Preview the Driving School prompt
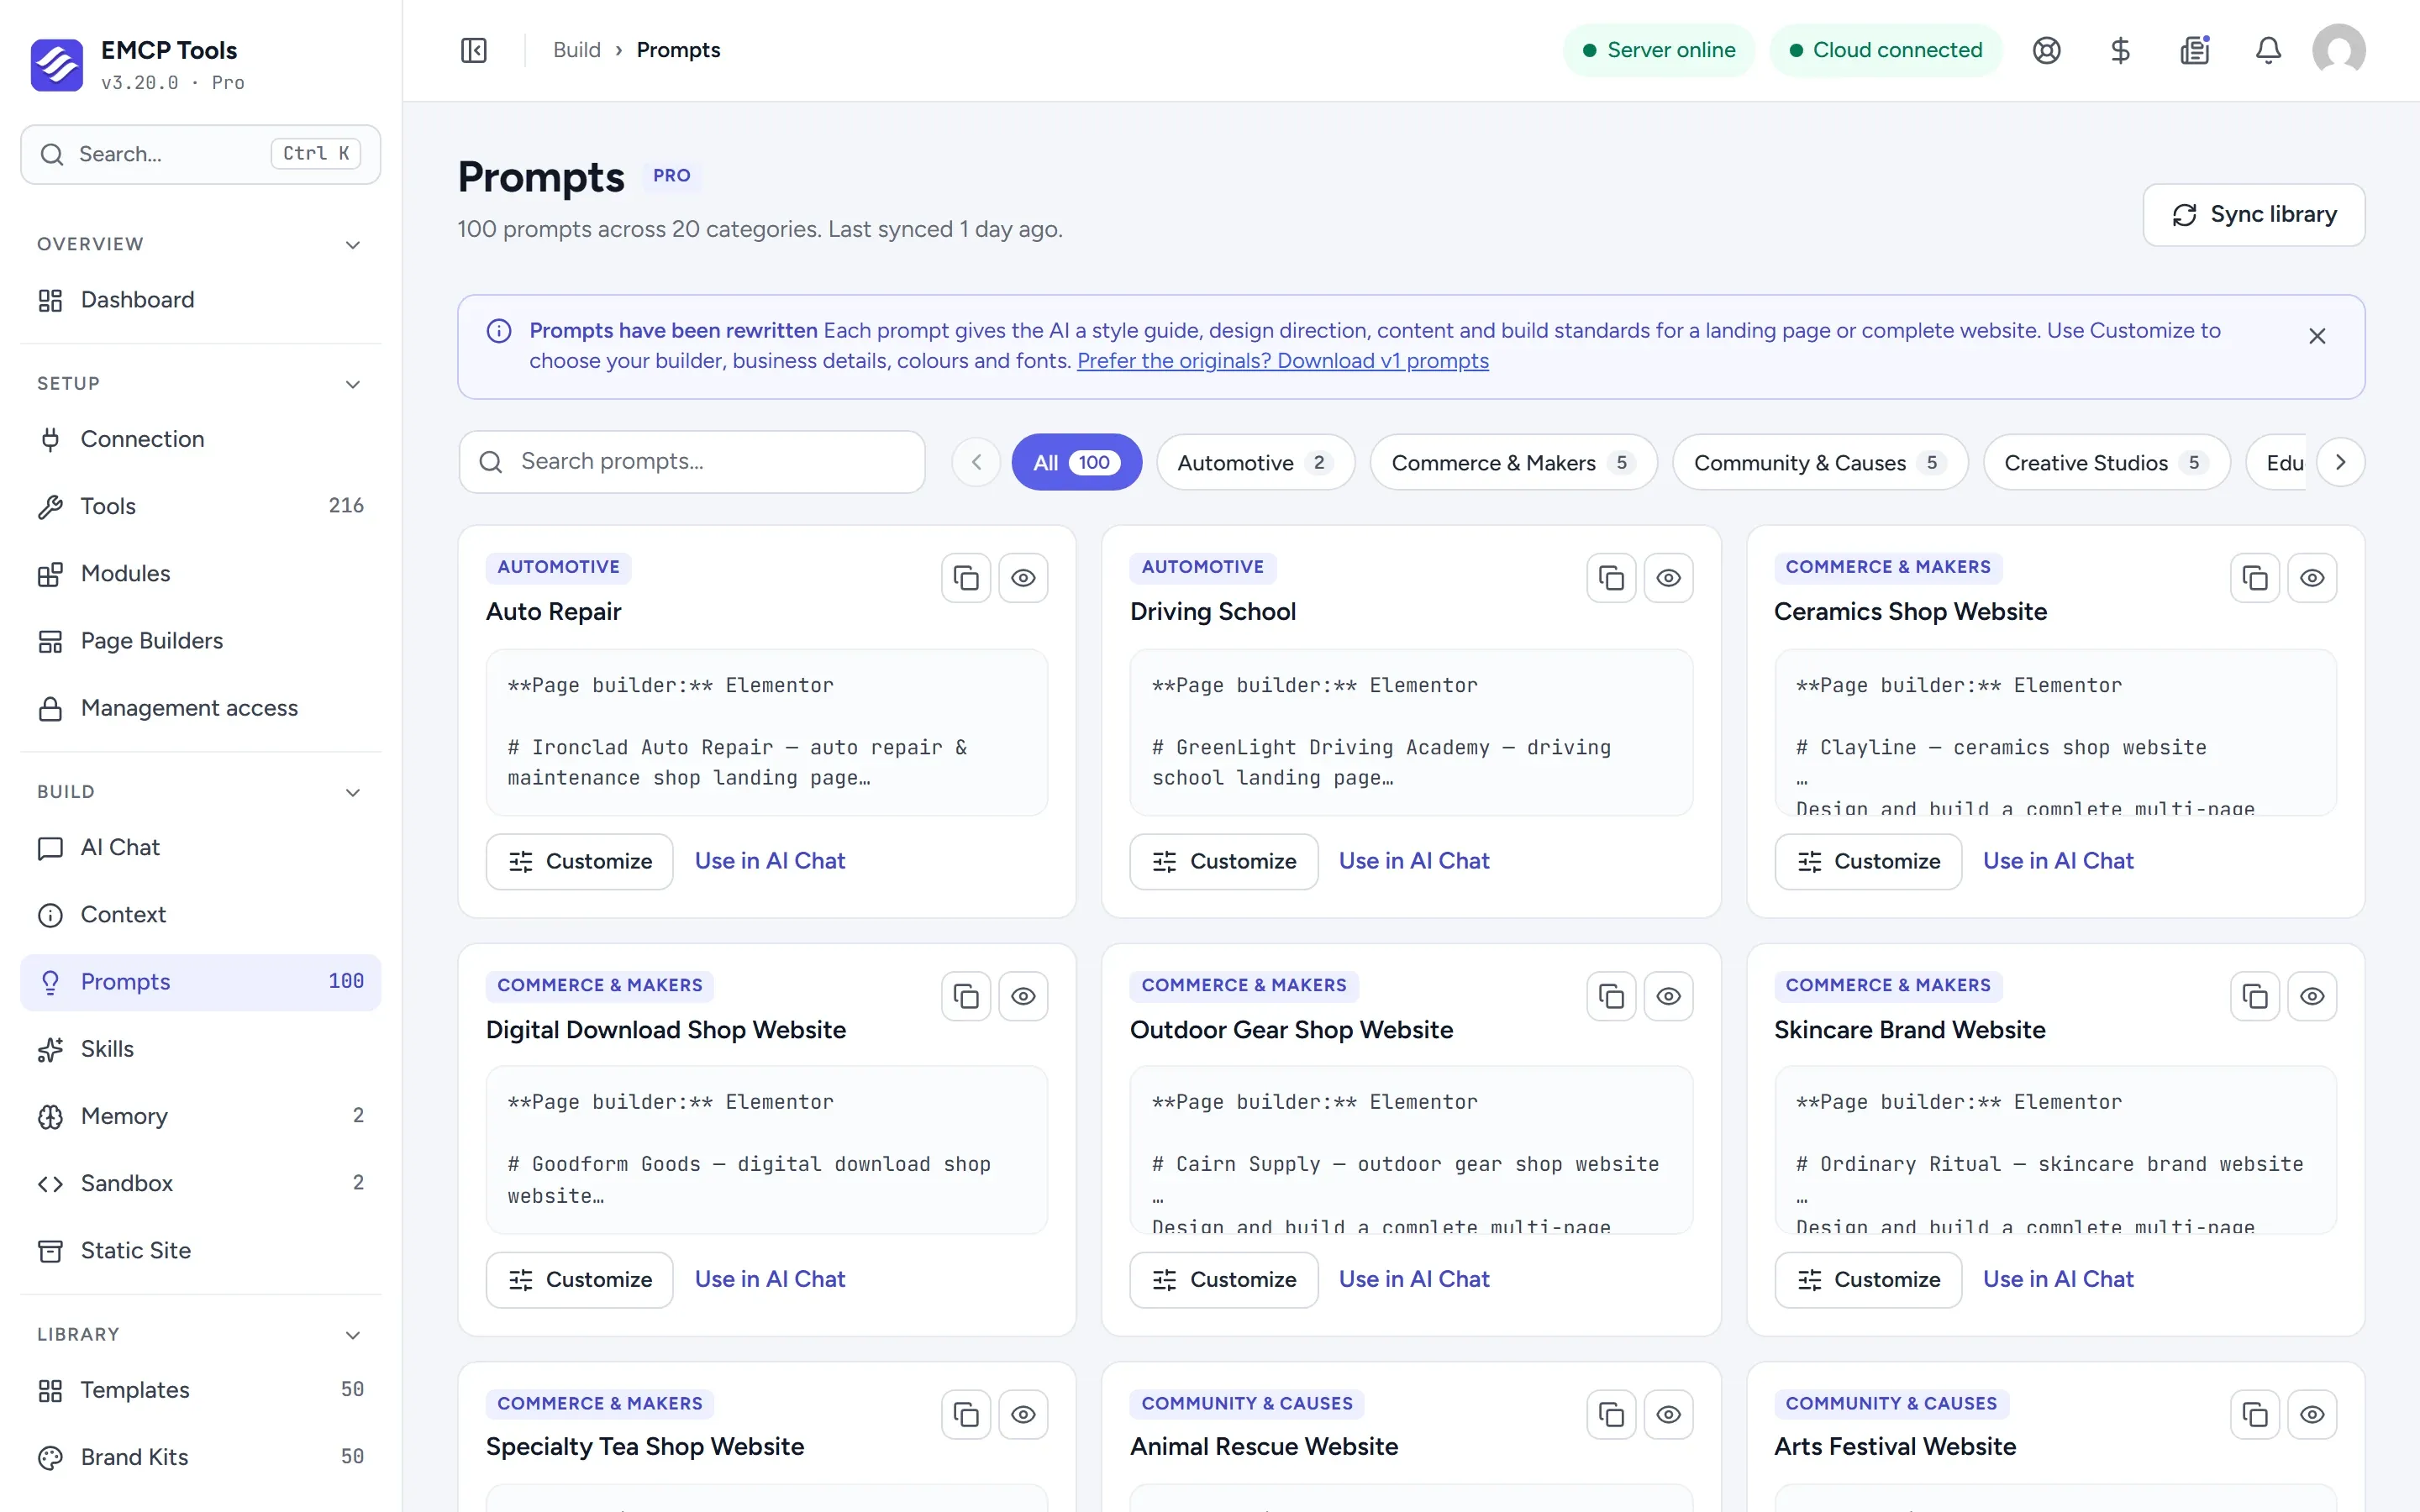 (x=1667, y=578)
